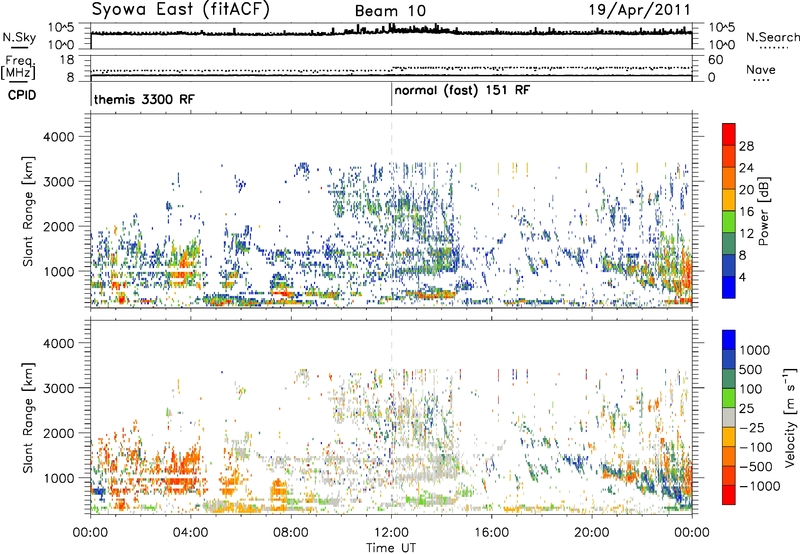Click the 'Velocity [m s-1]' color bar title
The width and height of the screenshot is (800, 554).
click(x=790, y=417)
